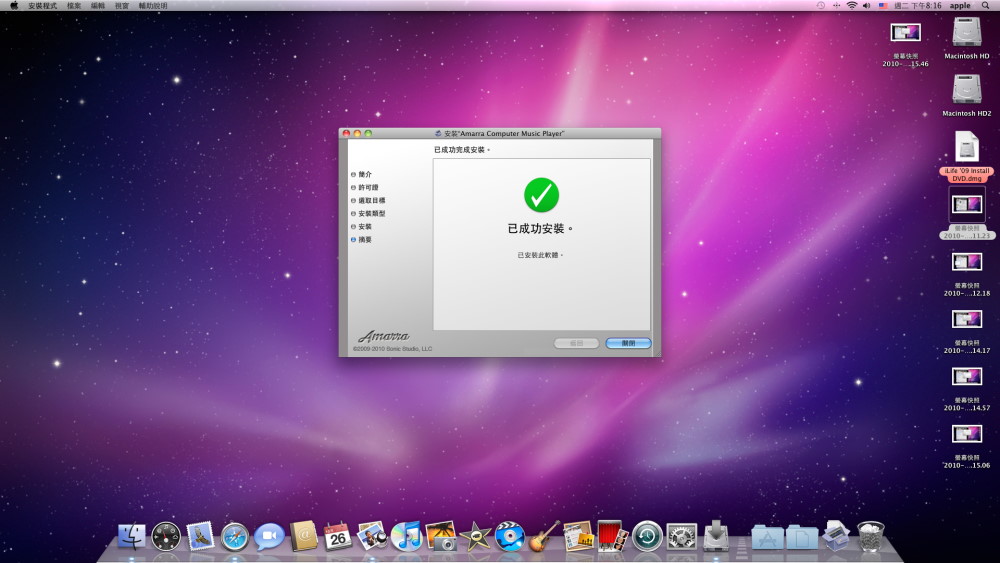Open Finder from the Dock
The height and width of the screenshot is (563, 1000).
[x=131, y=536]
